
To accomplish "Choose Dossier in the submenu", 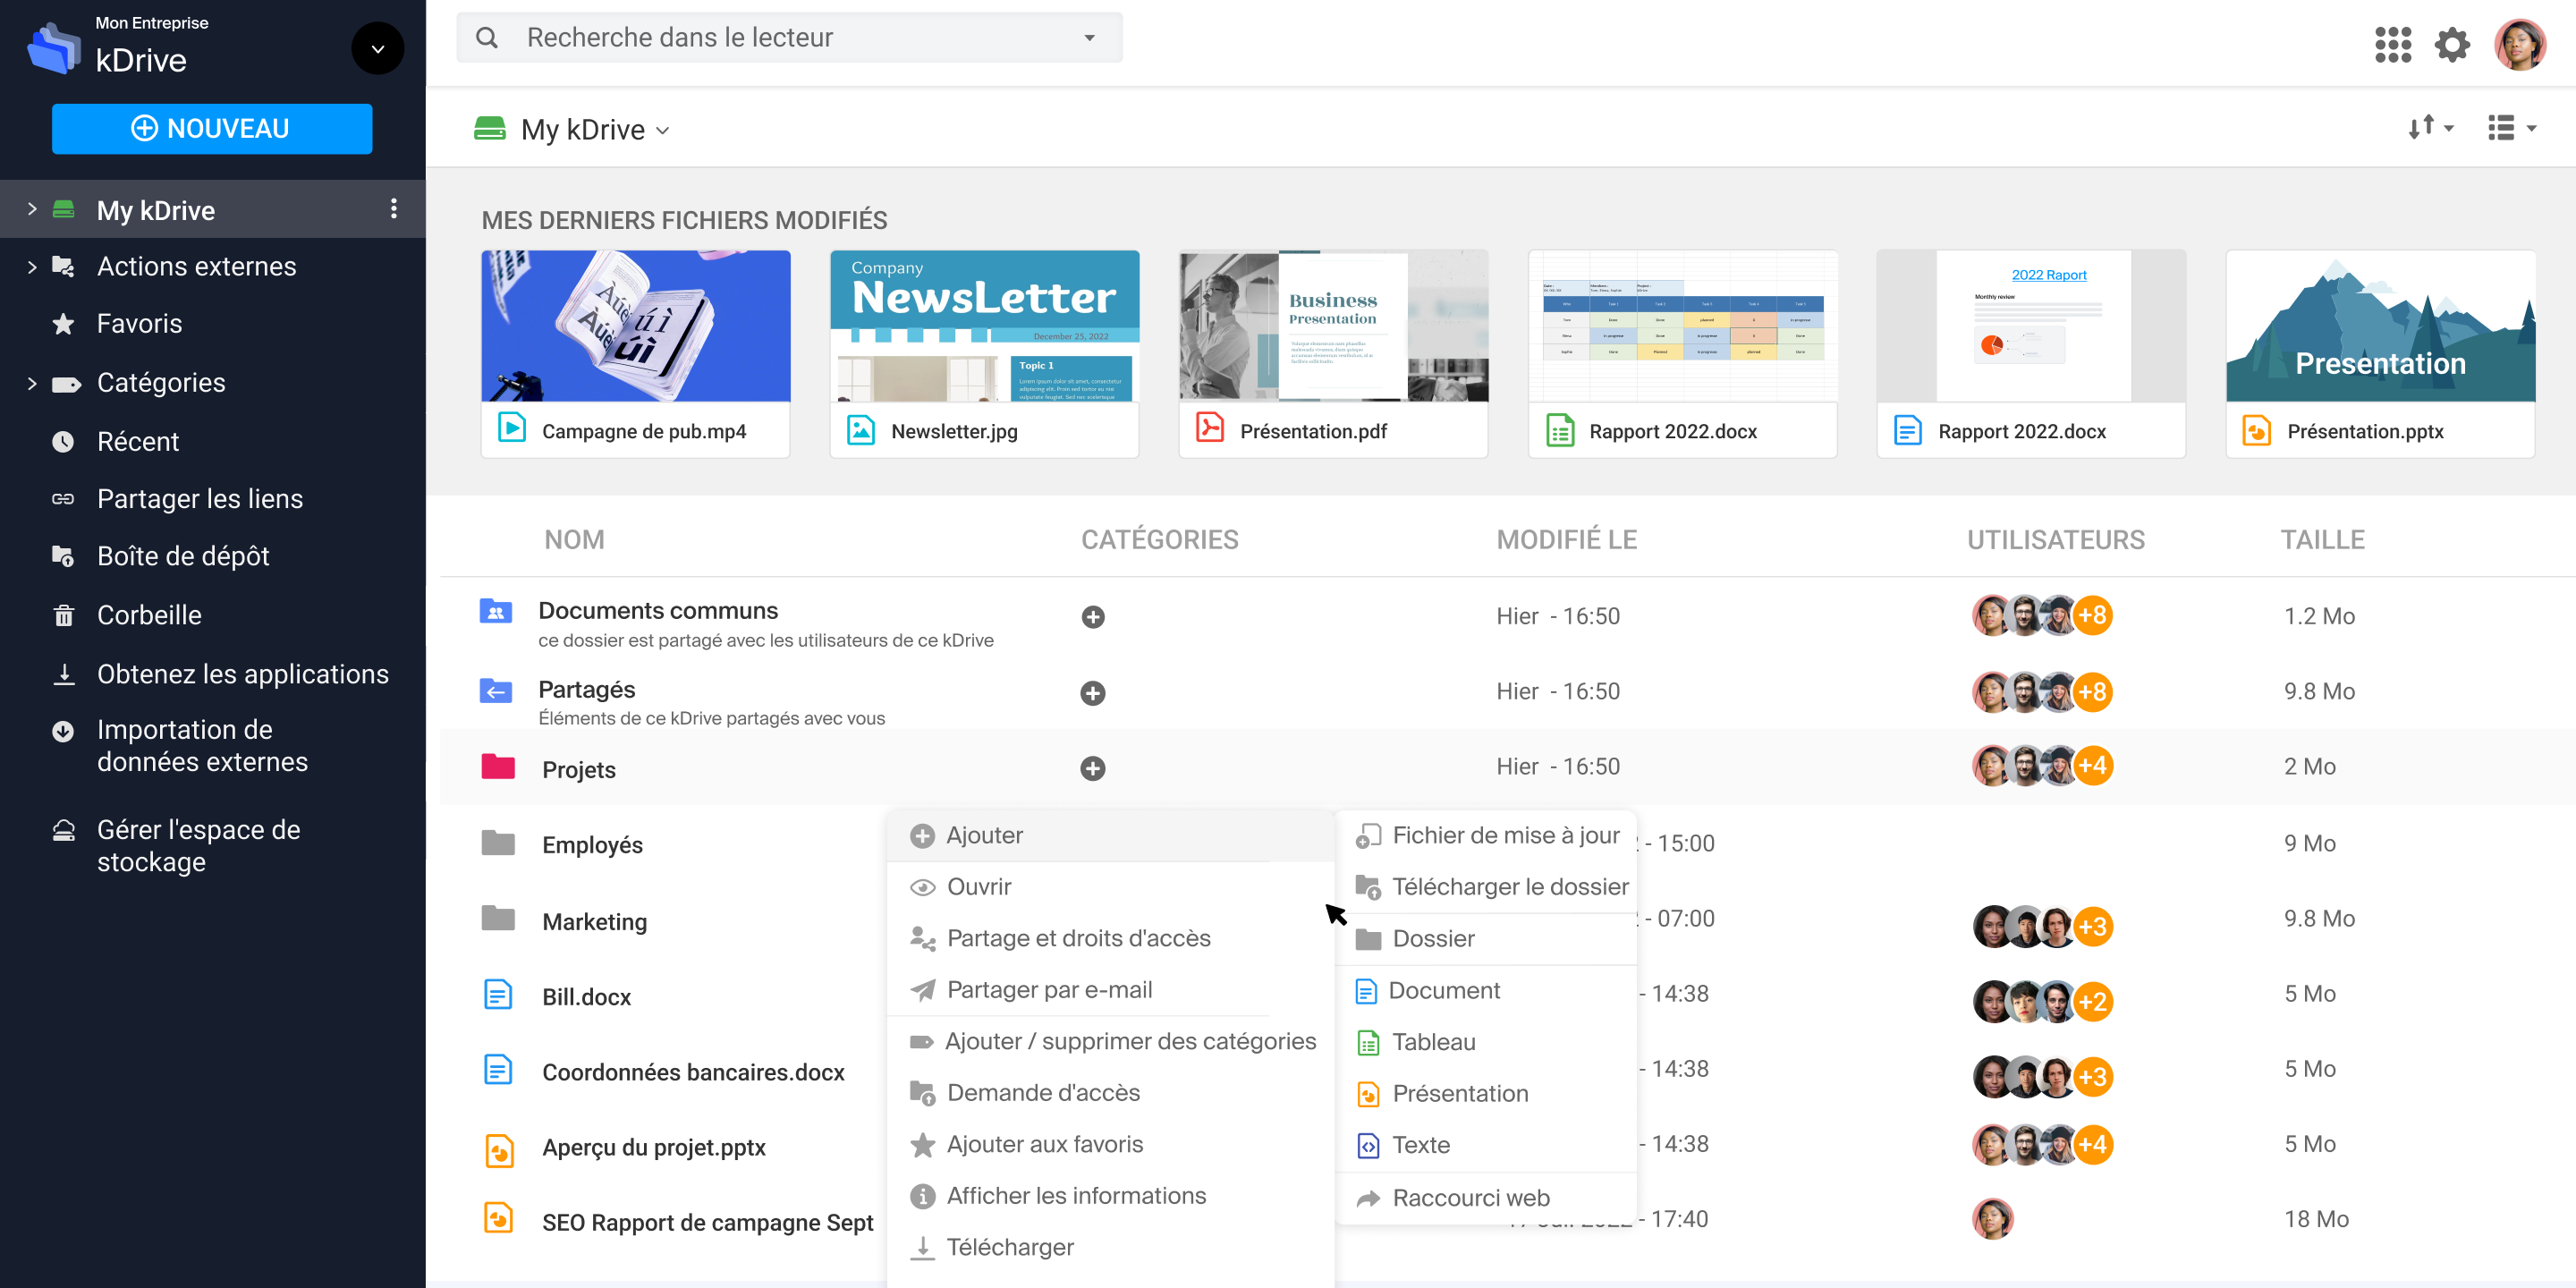I will click(1432, 938).
